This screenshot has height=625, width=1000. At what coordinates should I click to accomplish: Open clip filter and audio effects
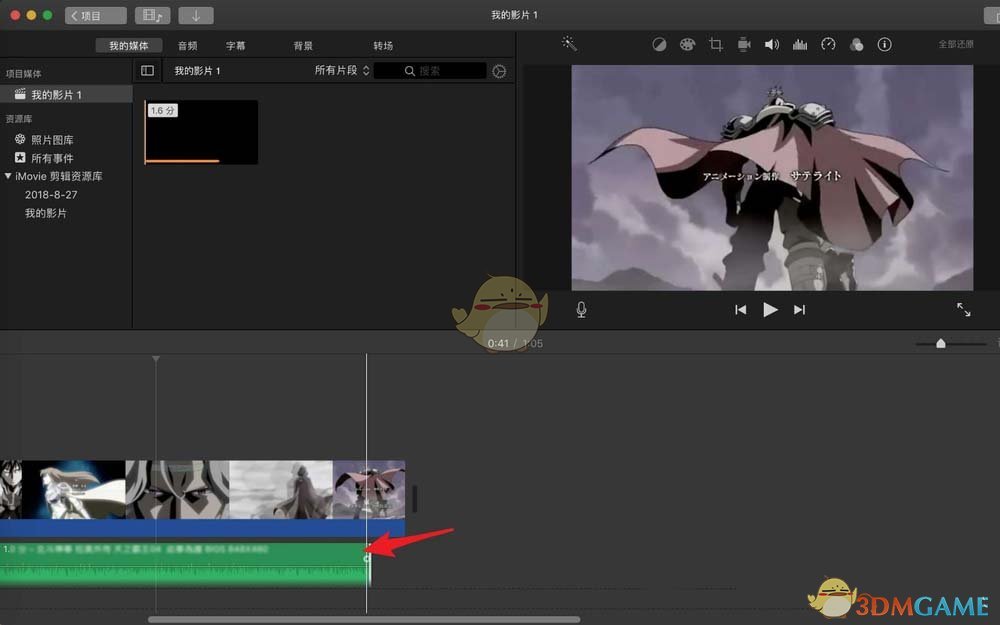coord(857,44)
